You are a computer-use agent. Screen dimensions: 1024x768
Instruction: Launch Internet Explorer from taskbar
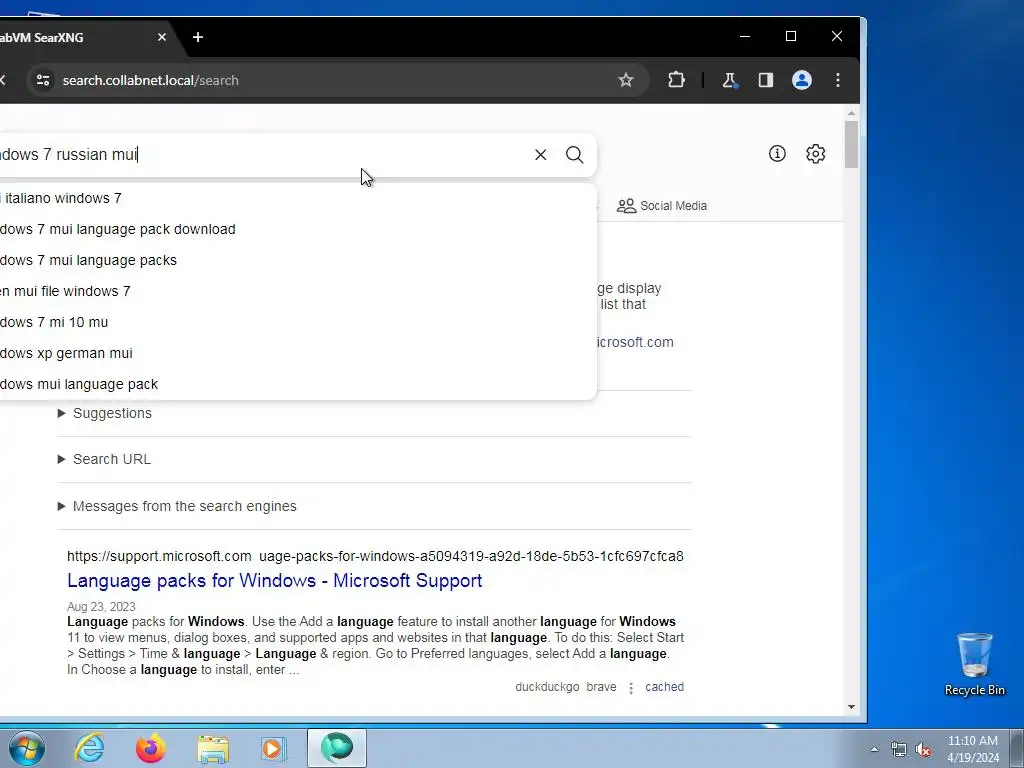[x=89, y=748]
